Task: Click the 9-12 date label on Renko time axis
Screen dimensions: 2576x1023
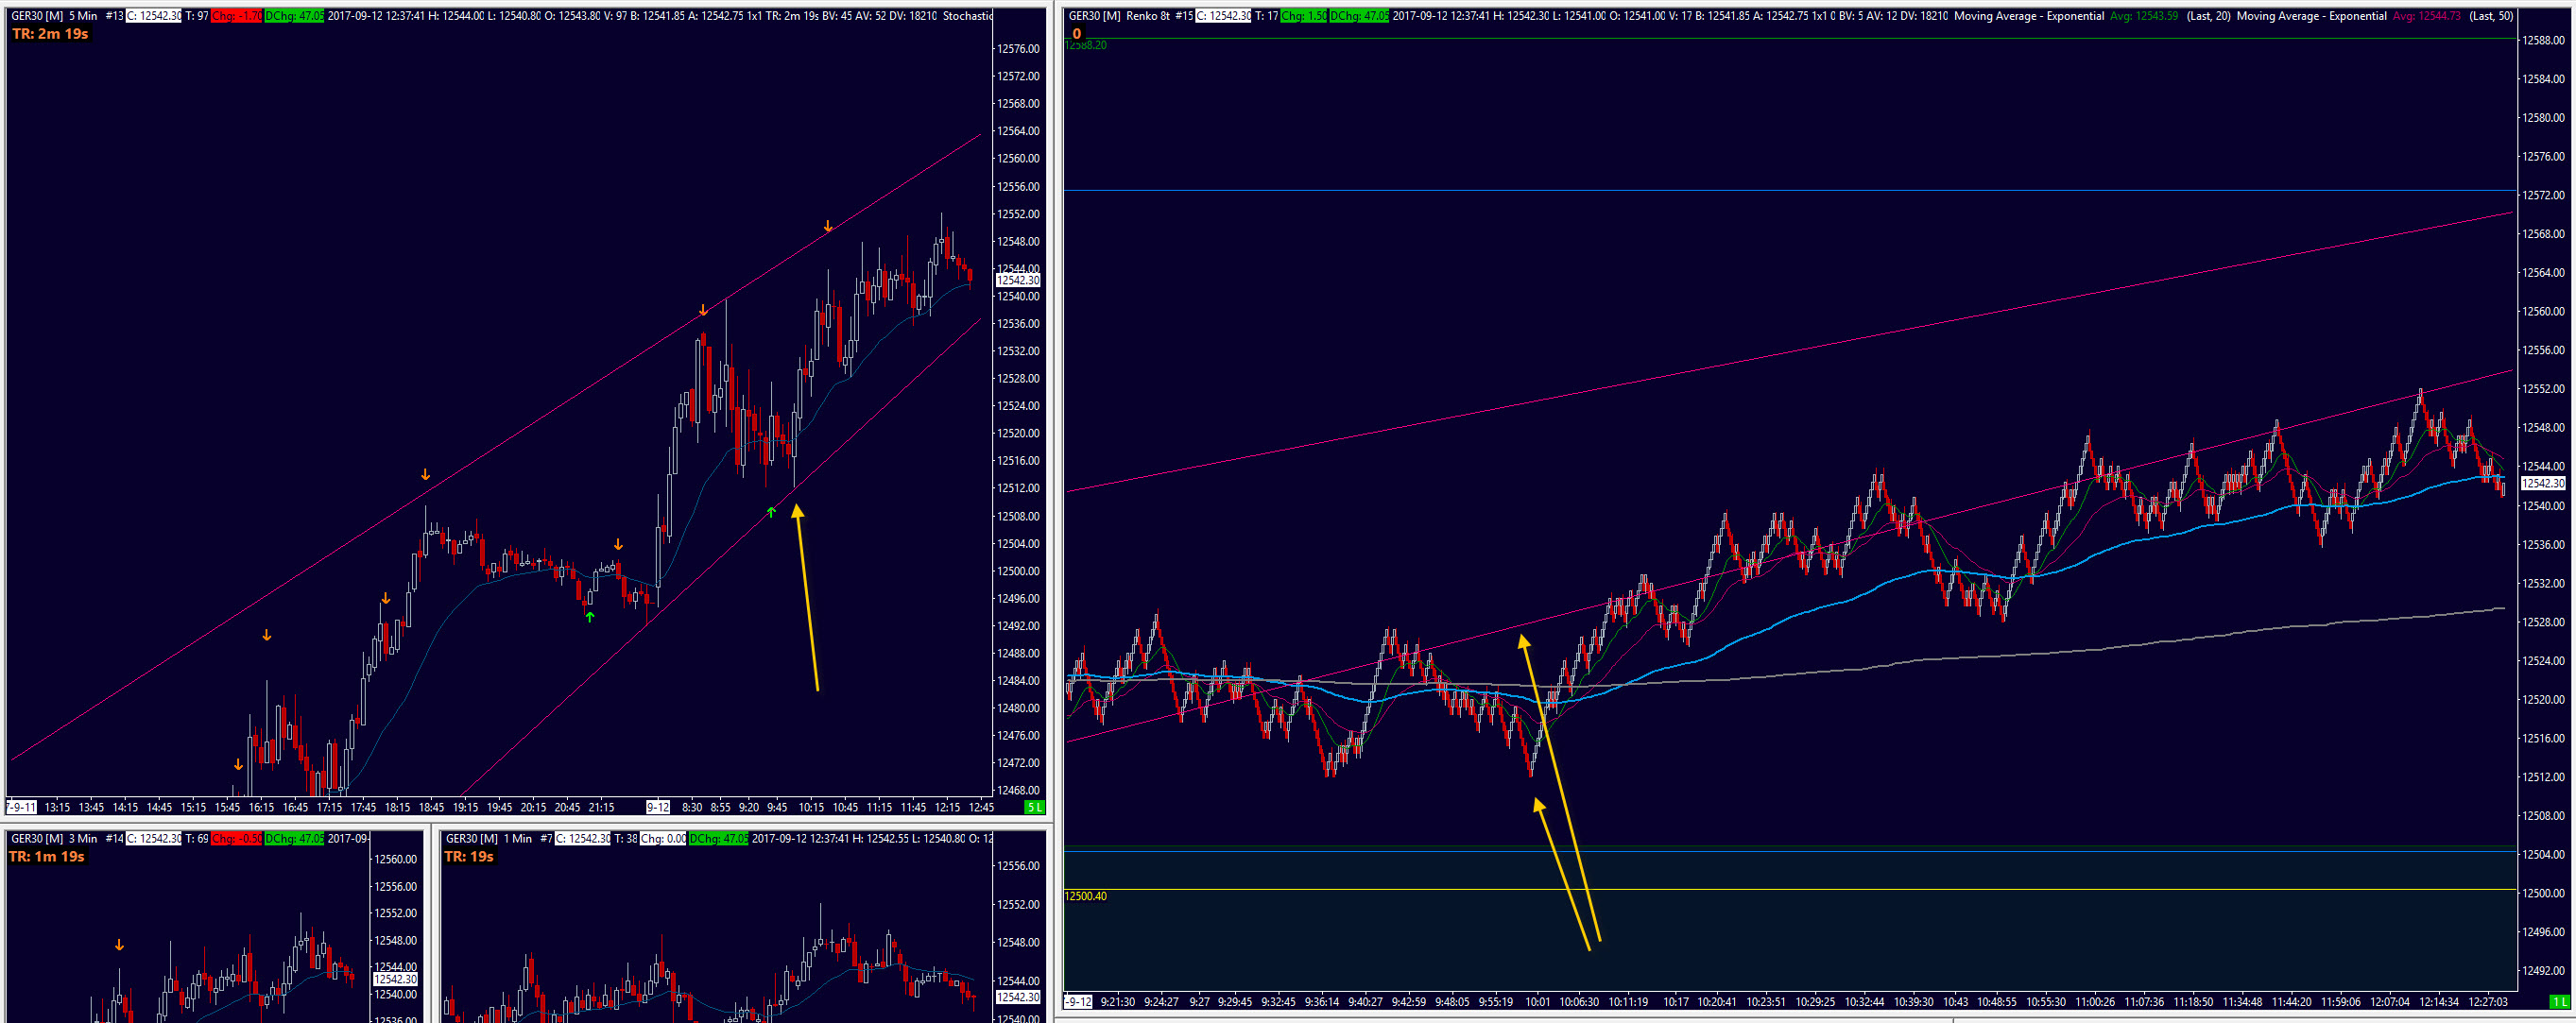Action: 1077,1001
